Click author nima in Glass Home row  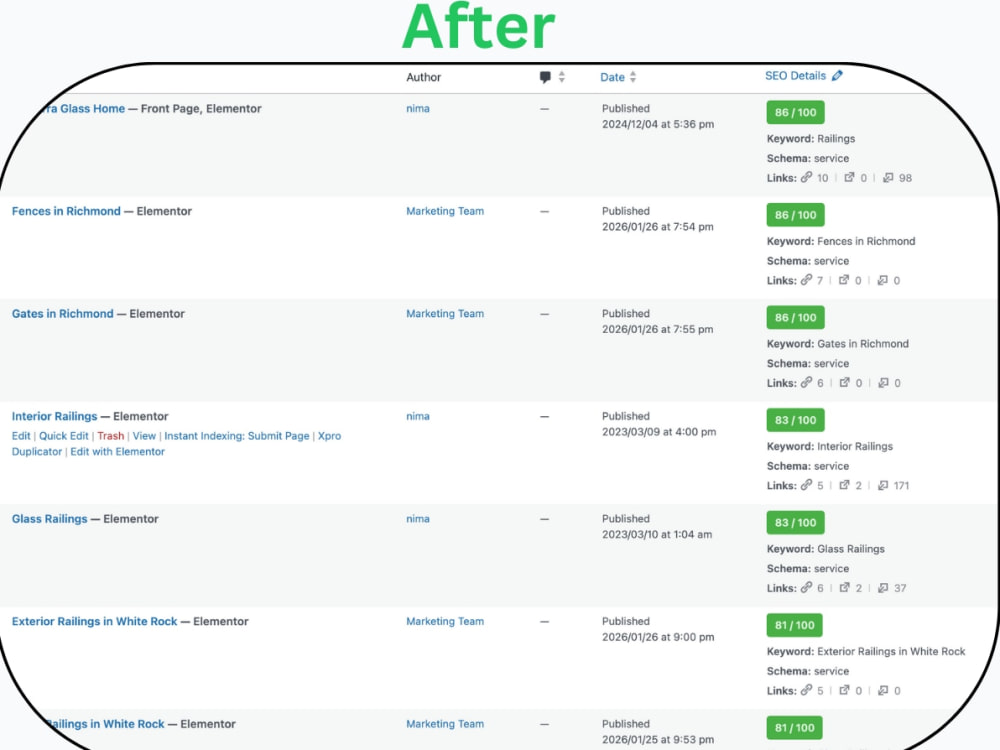coord(418,108)
